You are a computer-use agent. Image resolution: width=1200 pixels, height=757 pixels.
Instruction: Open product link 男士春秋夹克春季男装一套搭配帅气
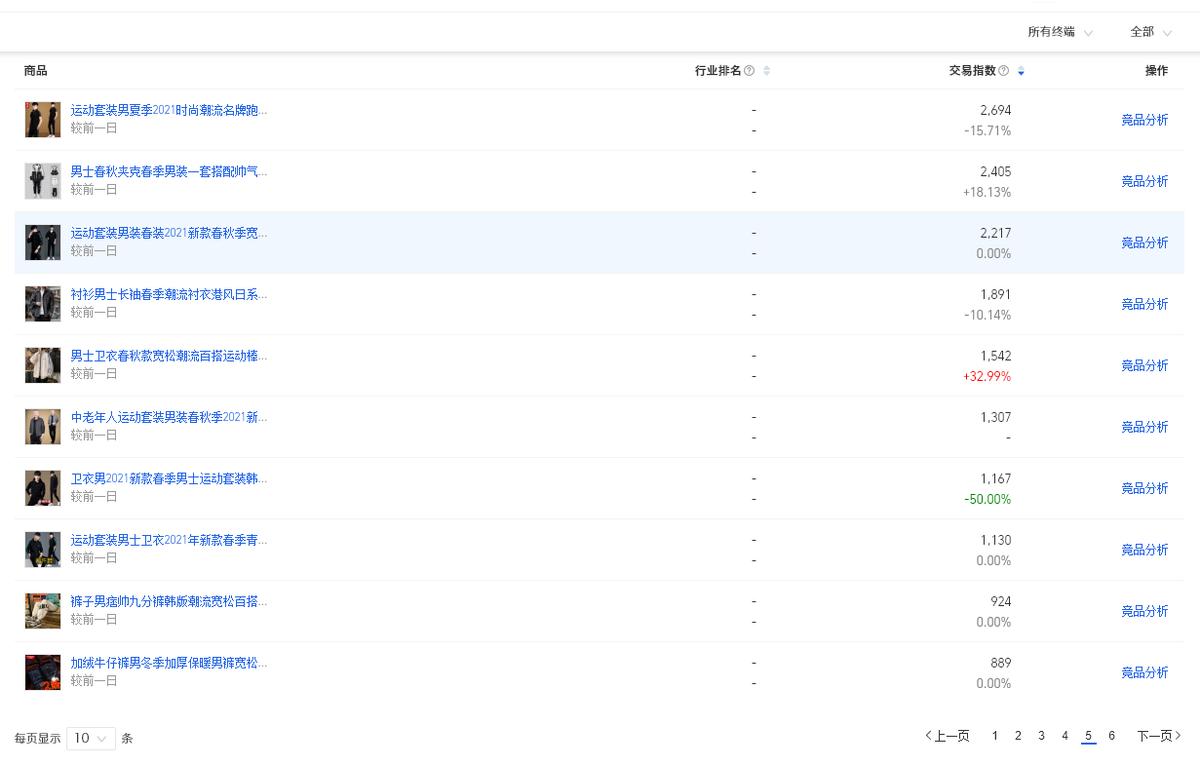tap(169, 172)
